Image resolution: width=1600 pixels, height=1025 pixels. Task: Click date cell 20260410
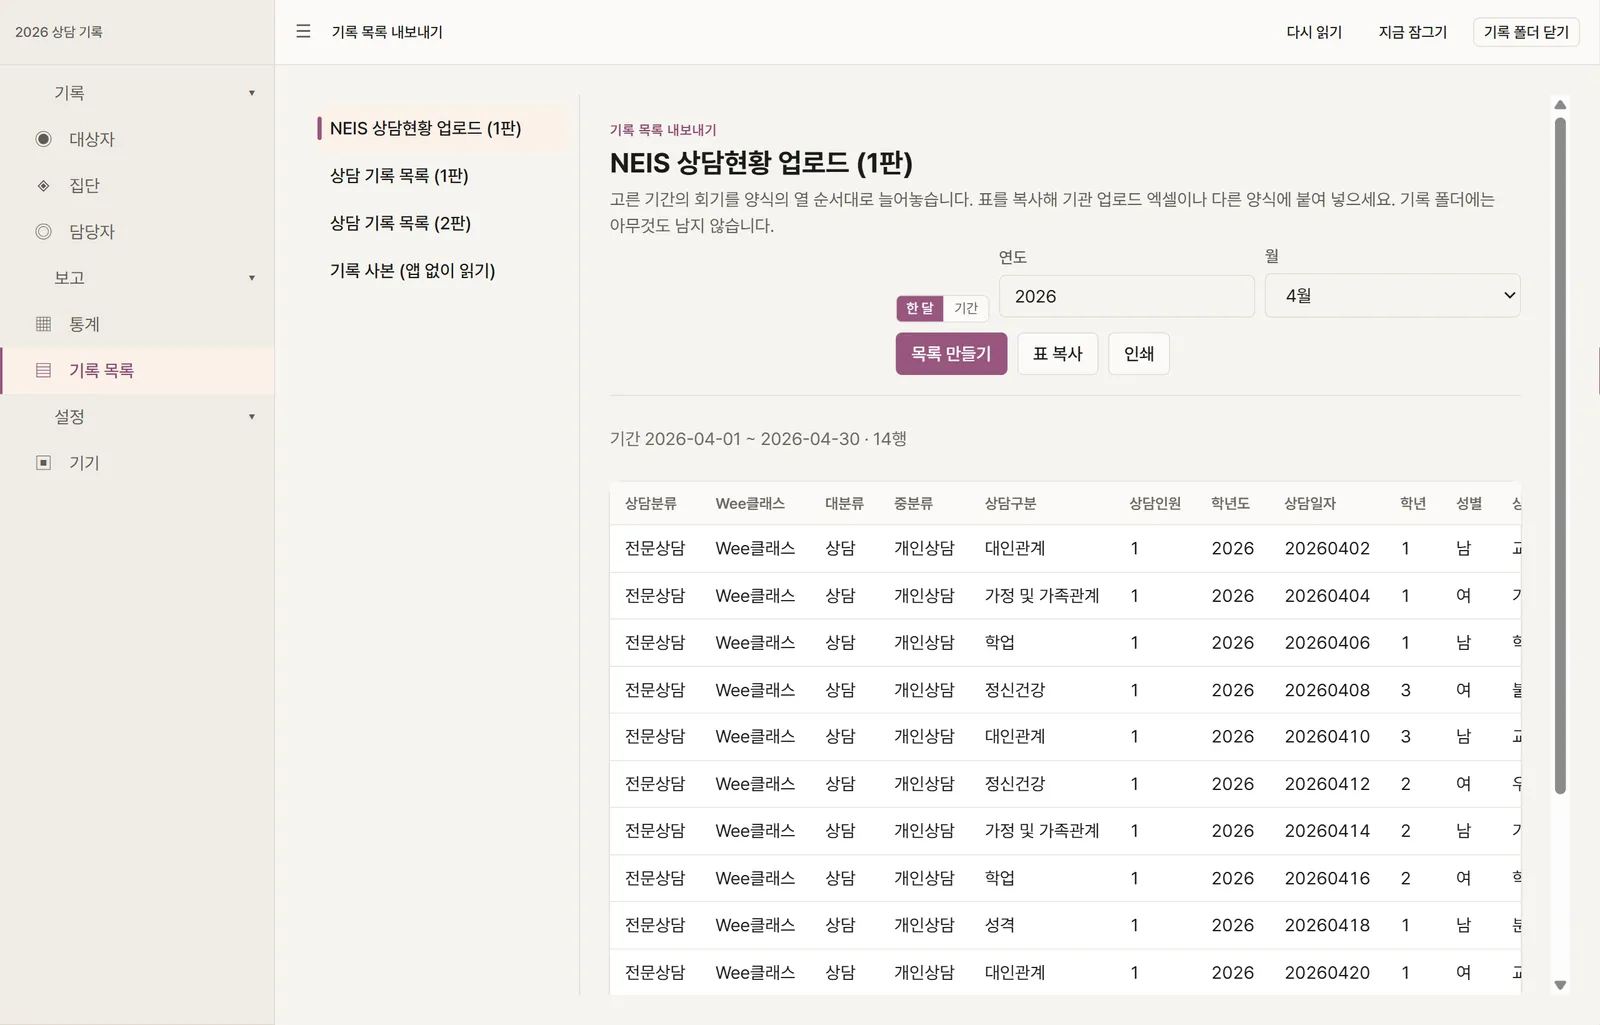pos(1327,736)
